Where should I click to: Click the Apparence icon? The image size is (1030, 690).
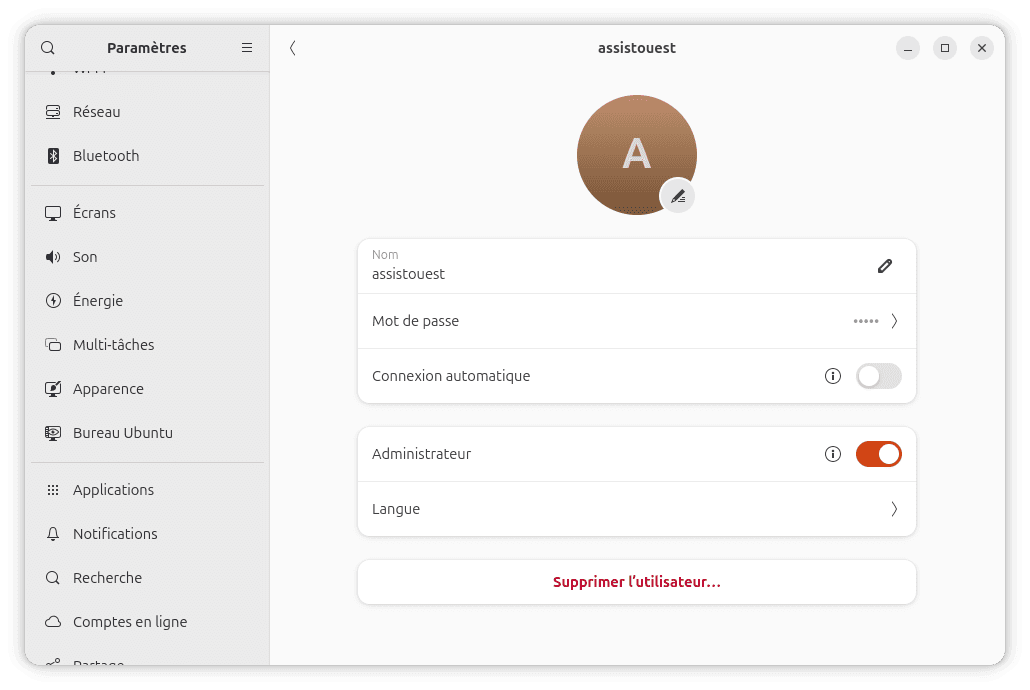[x=53, y=389]
